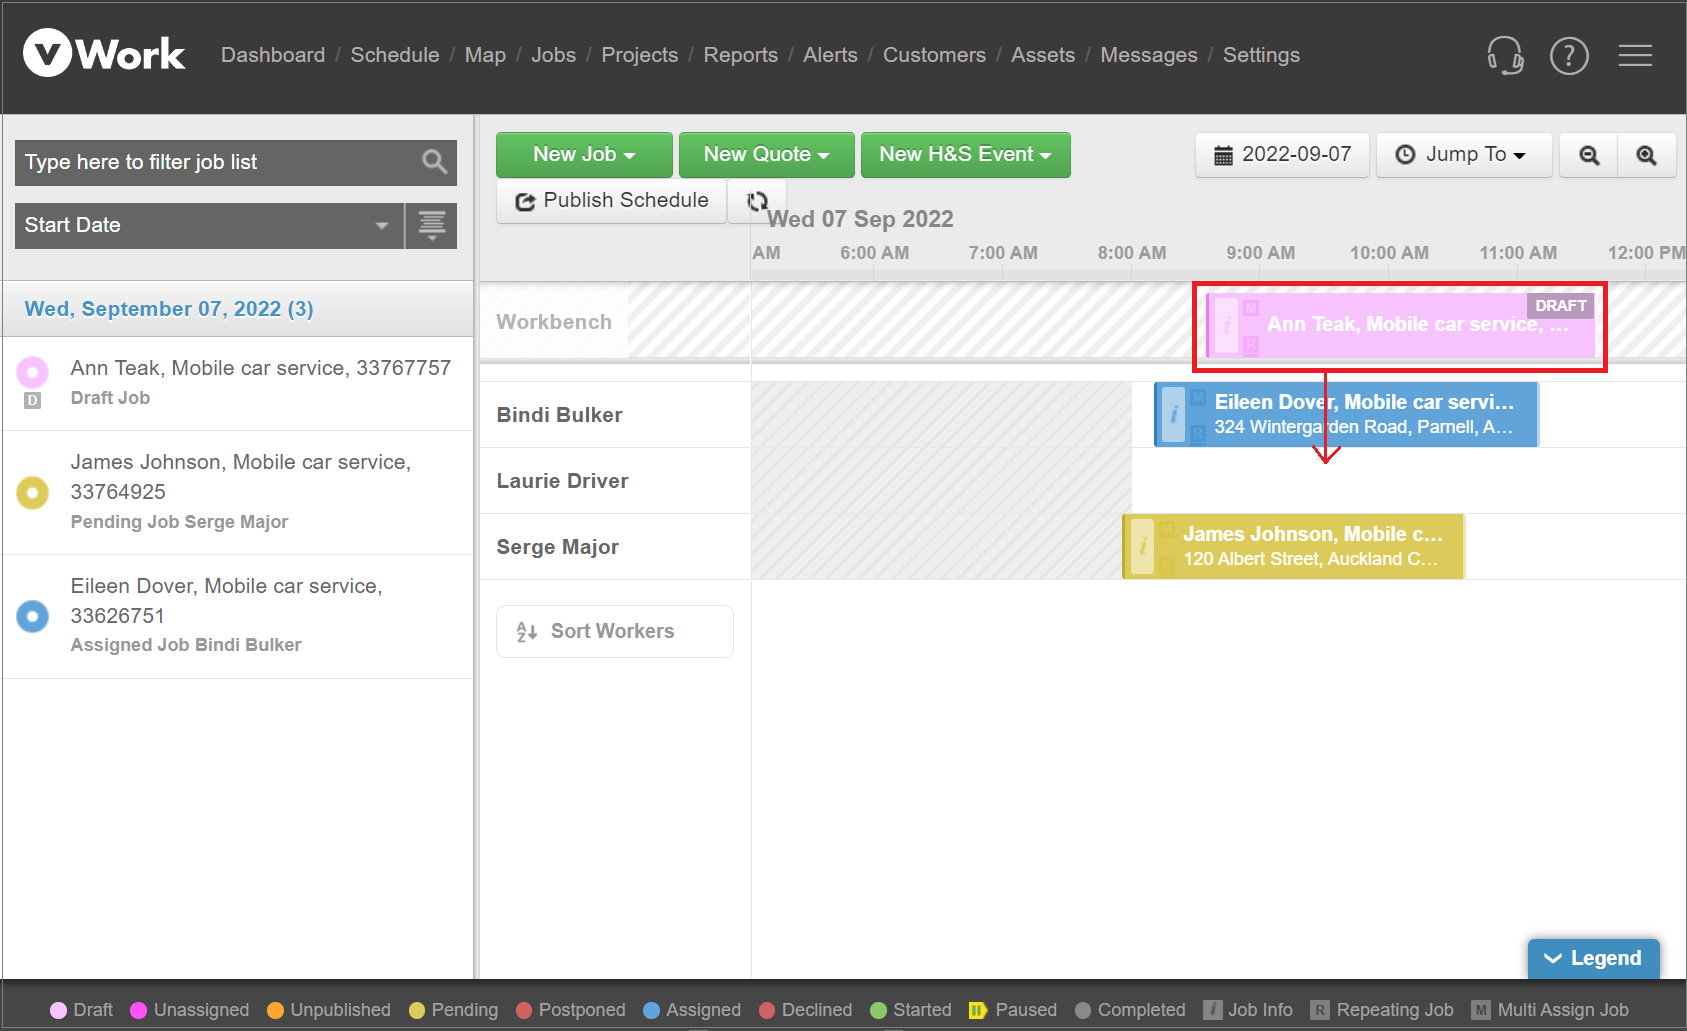Open the Jump To dropdown

pos(1463,155)
